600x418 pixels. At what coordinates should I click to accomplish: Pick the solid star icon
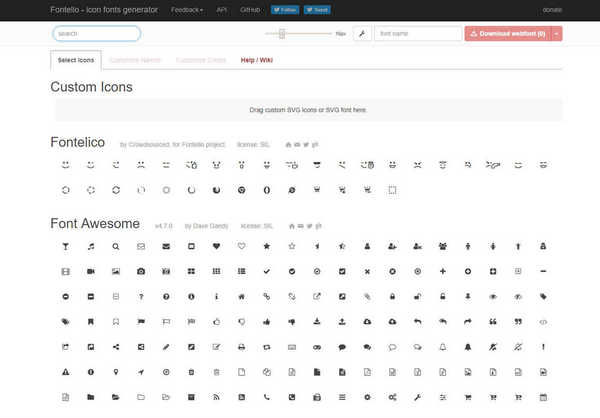click(267, 246)
